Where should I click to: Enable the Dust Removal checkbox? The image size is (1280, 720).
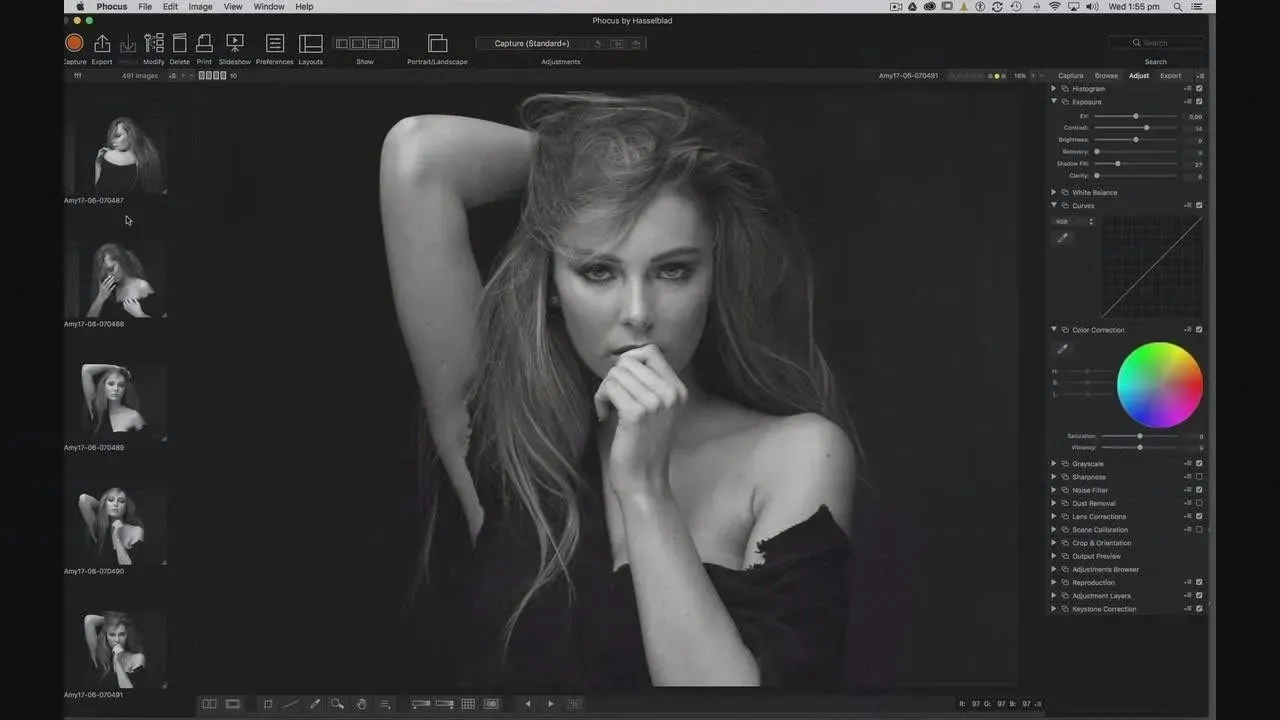[x=1199, y=503]
